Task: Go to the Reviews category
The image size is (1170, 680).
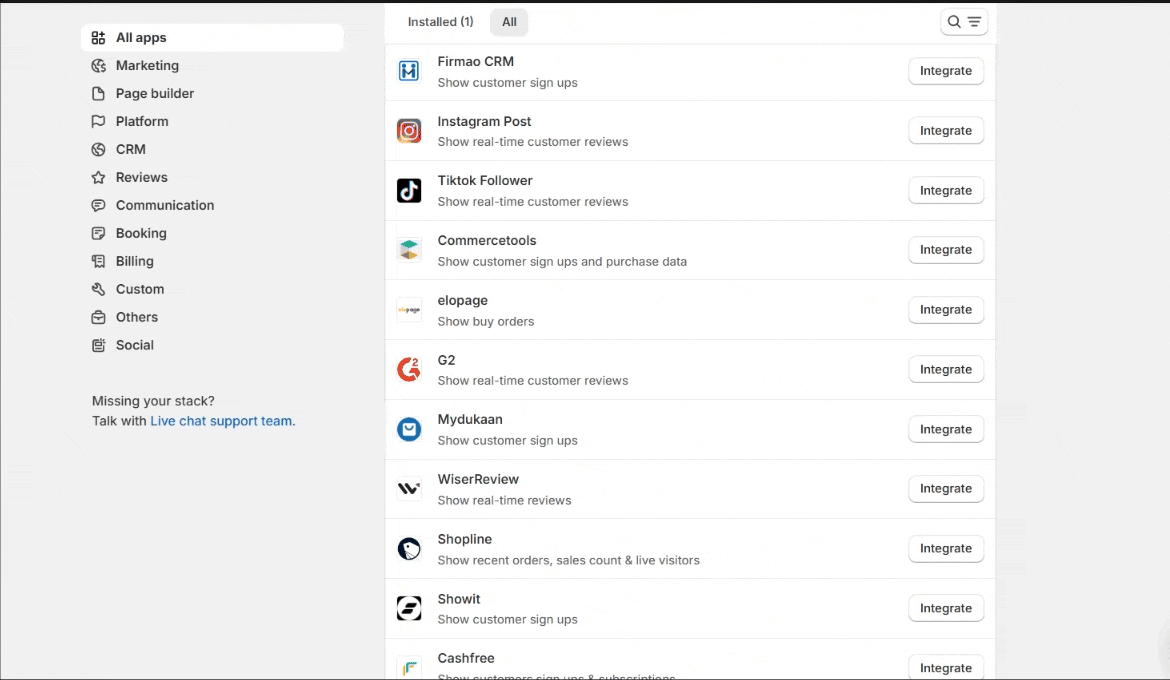Action: click(141, 178)
